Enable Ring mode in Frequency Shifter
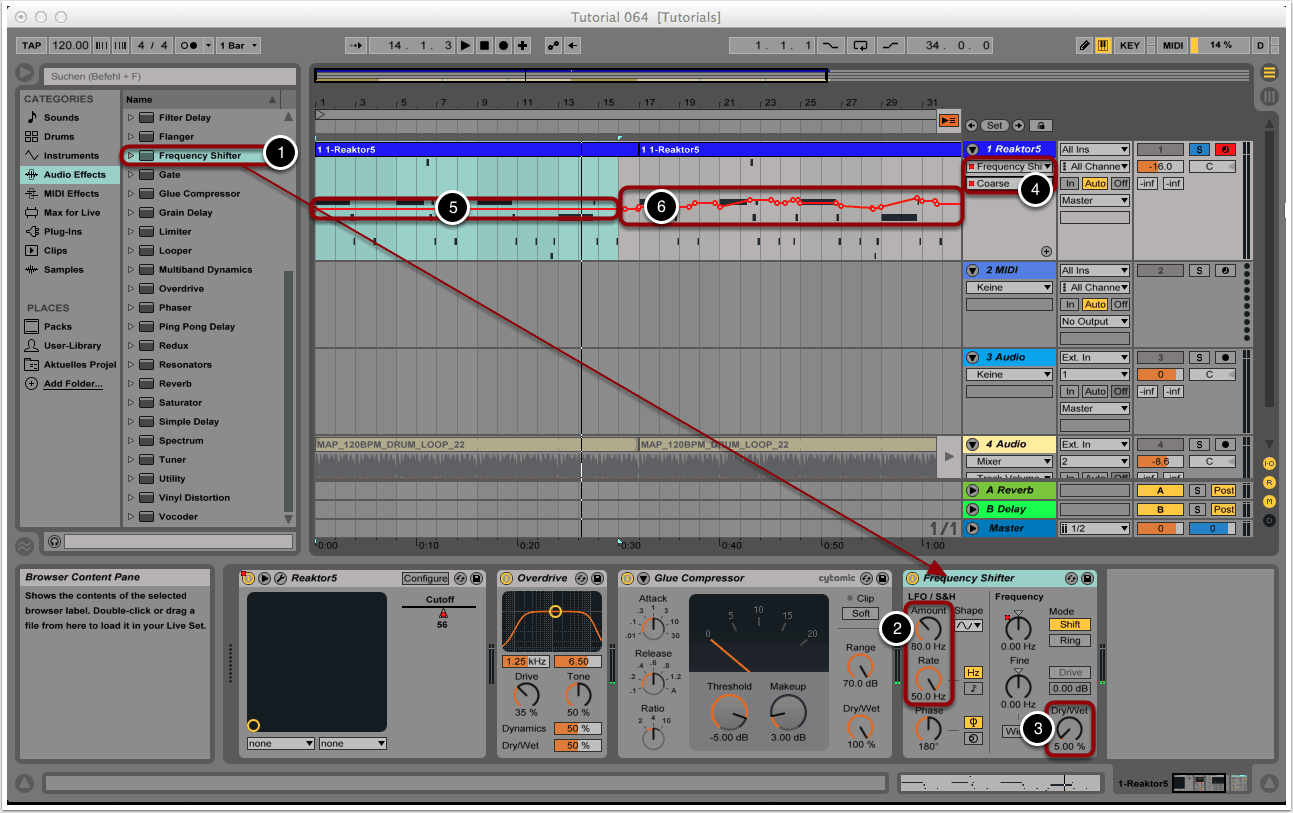The image size is (1293, 813). 1069,641
